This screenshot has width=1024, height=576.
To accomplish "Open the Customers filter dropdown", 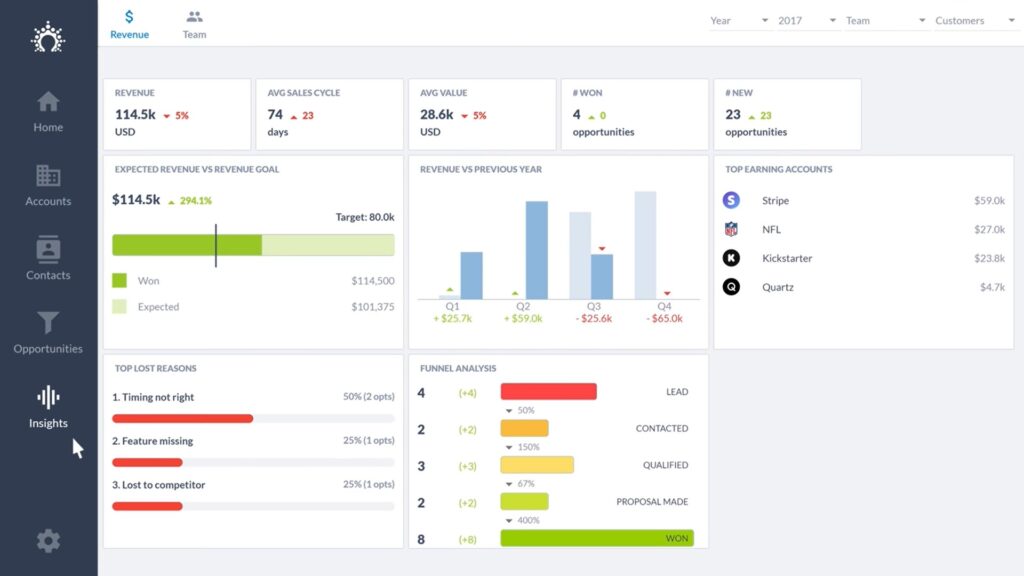I will pyautogui.click(x=975, y=20).
